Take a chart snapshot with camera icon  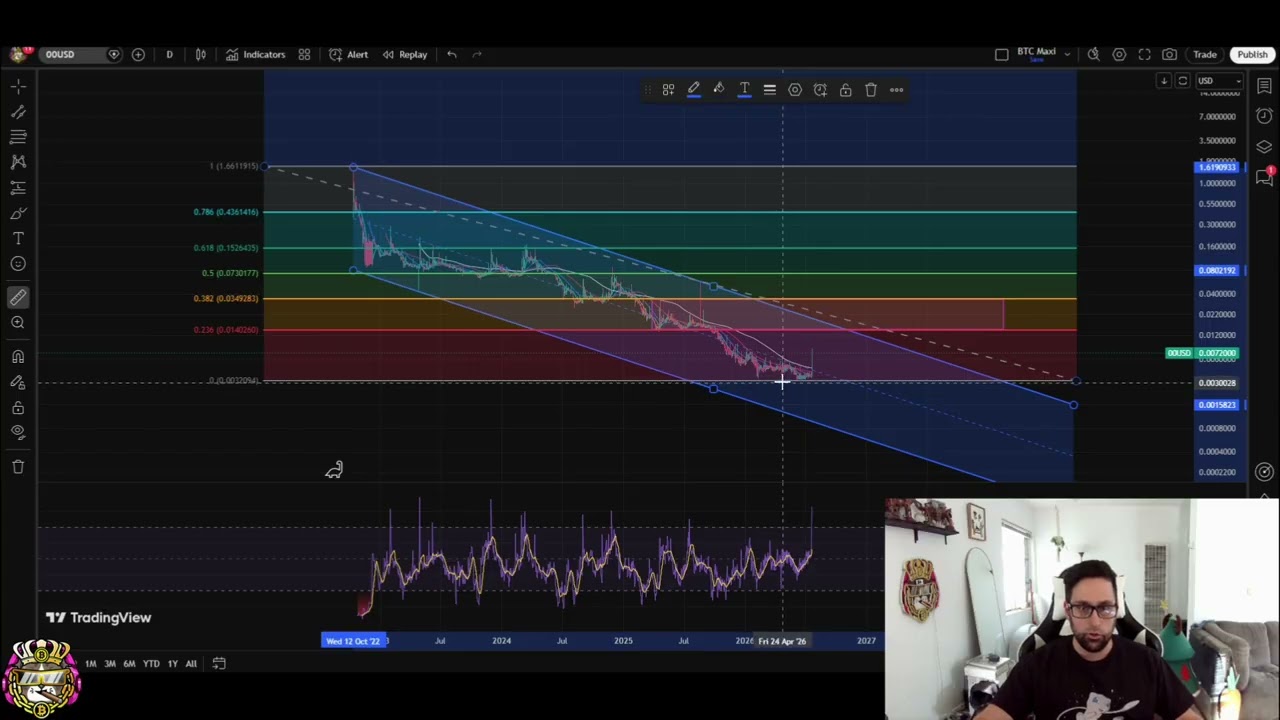click(x=1169, y=54)
